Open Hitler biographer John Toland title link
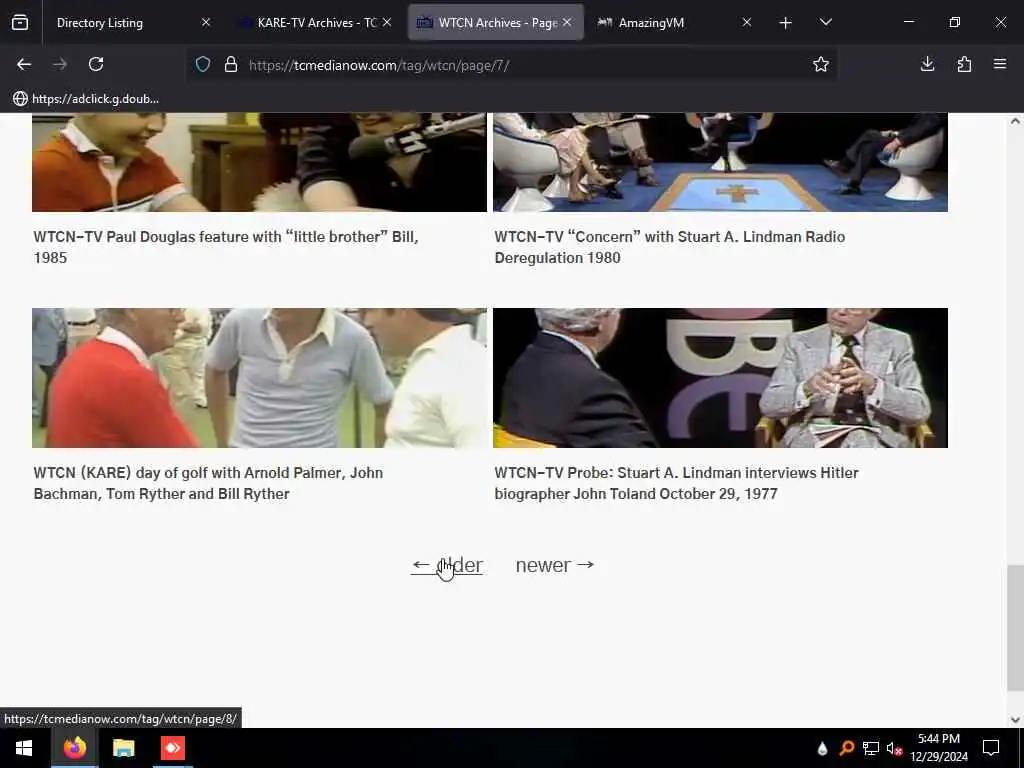The width and height of the screenshot is (1024, 768). 677,483
